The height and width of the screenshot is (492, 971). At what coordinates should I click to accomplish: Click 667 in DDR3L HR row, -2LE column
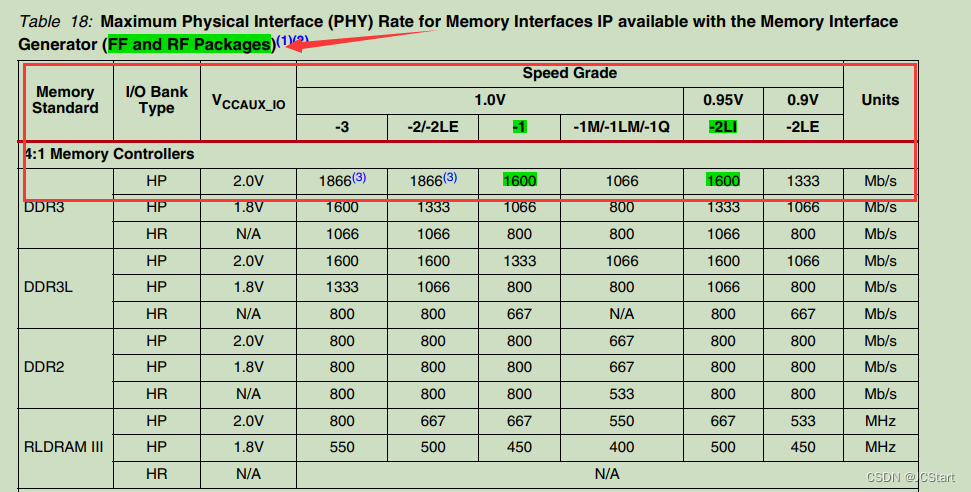pyautogui.click(x=803, y=314)
